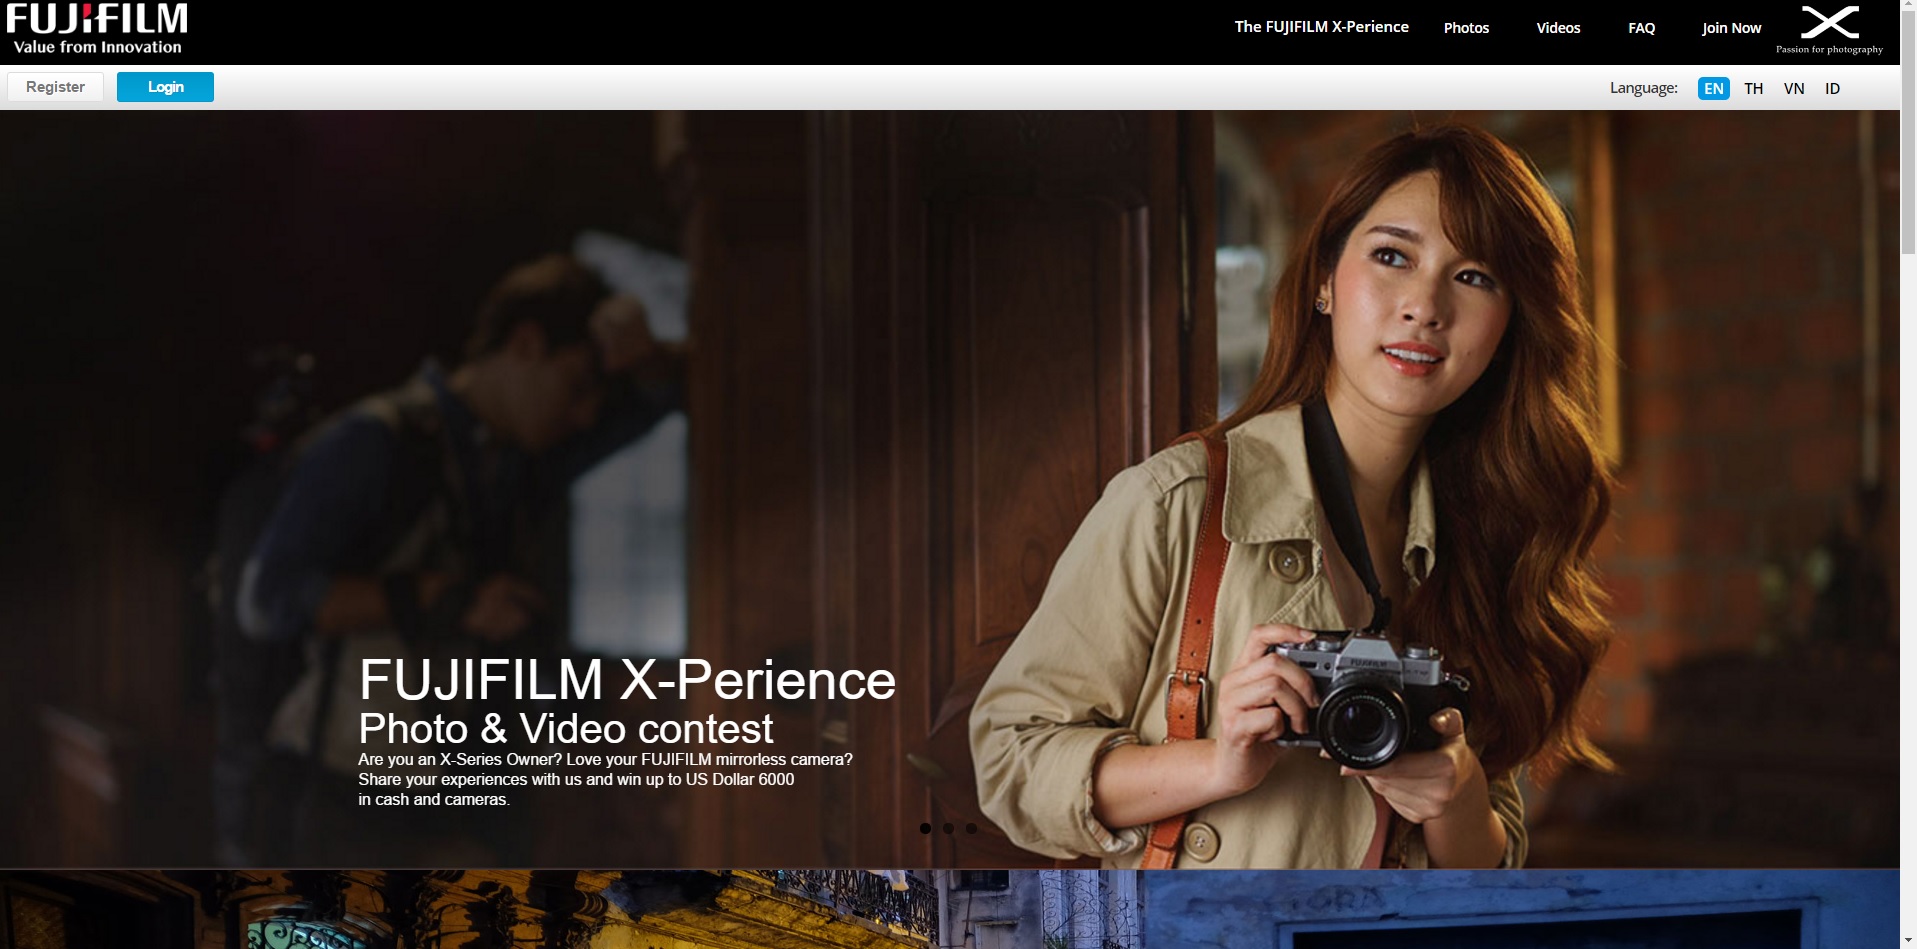
Task: Click the blue Login button
Action: [x=165, y=87]
